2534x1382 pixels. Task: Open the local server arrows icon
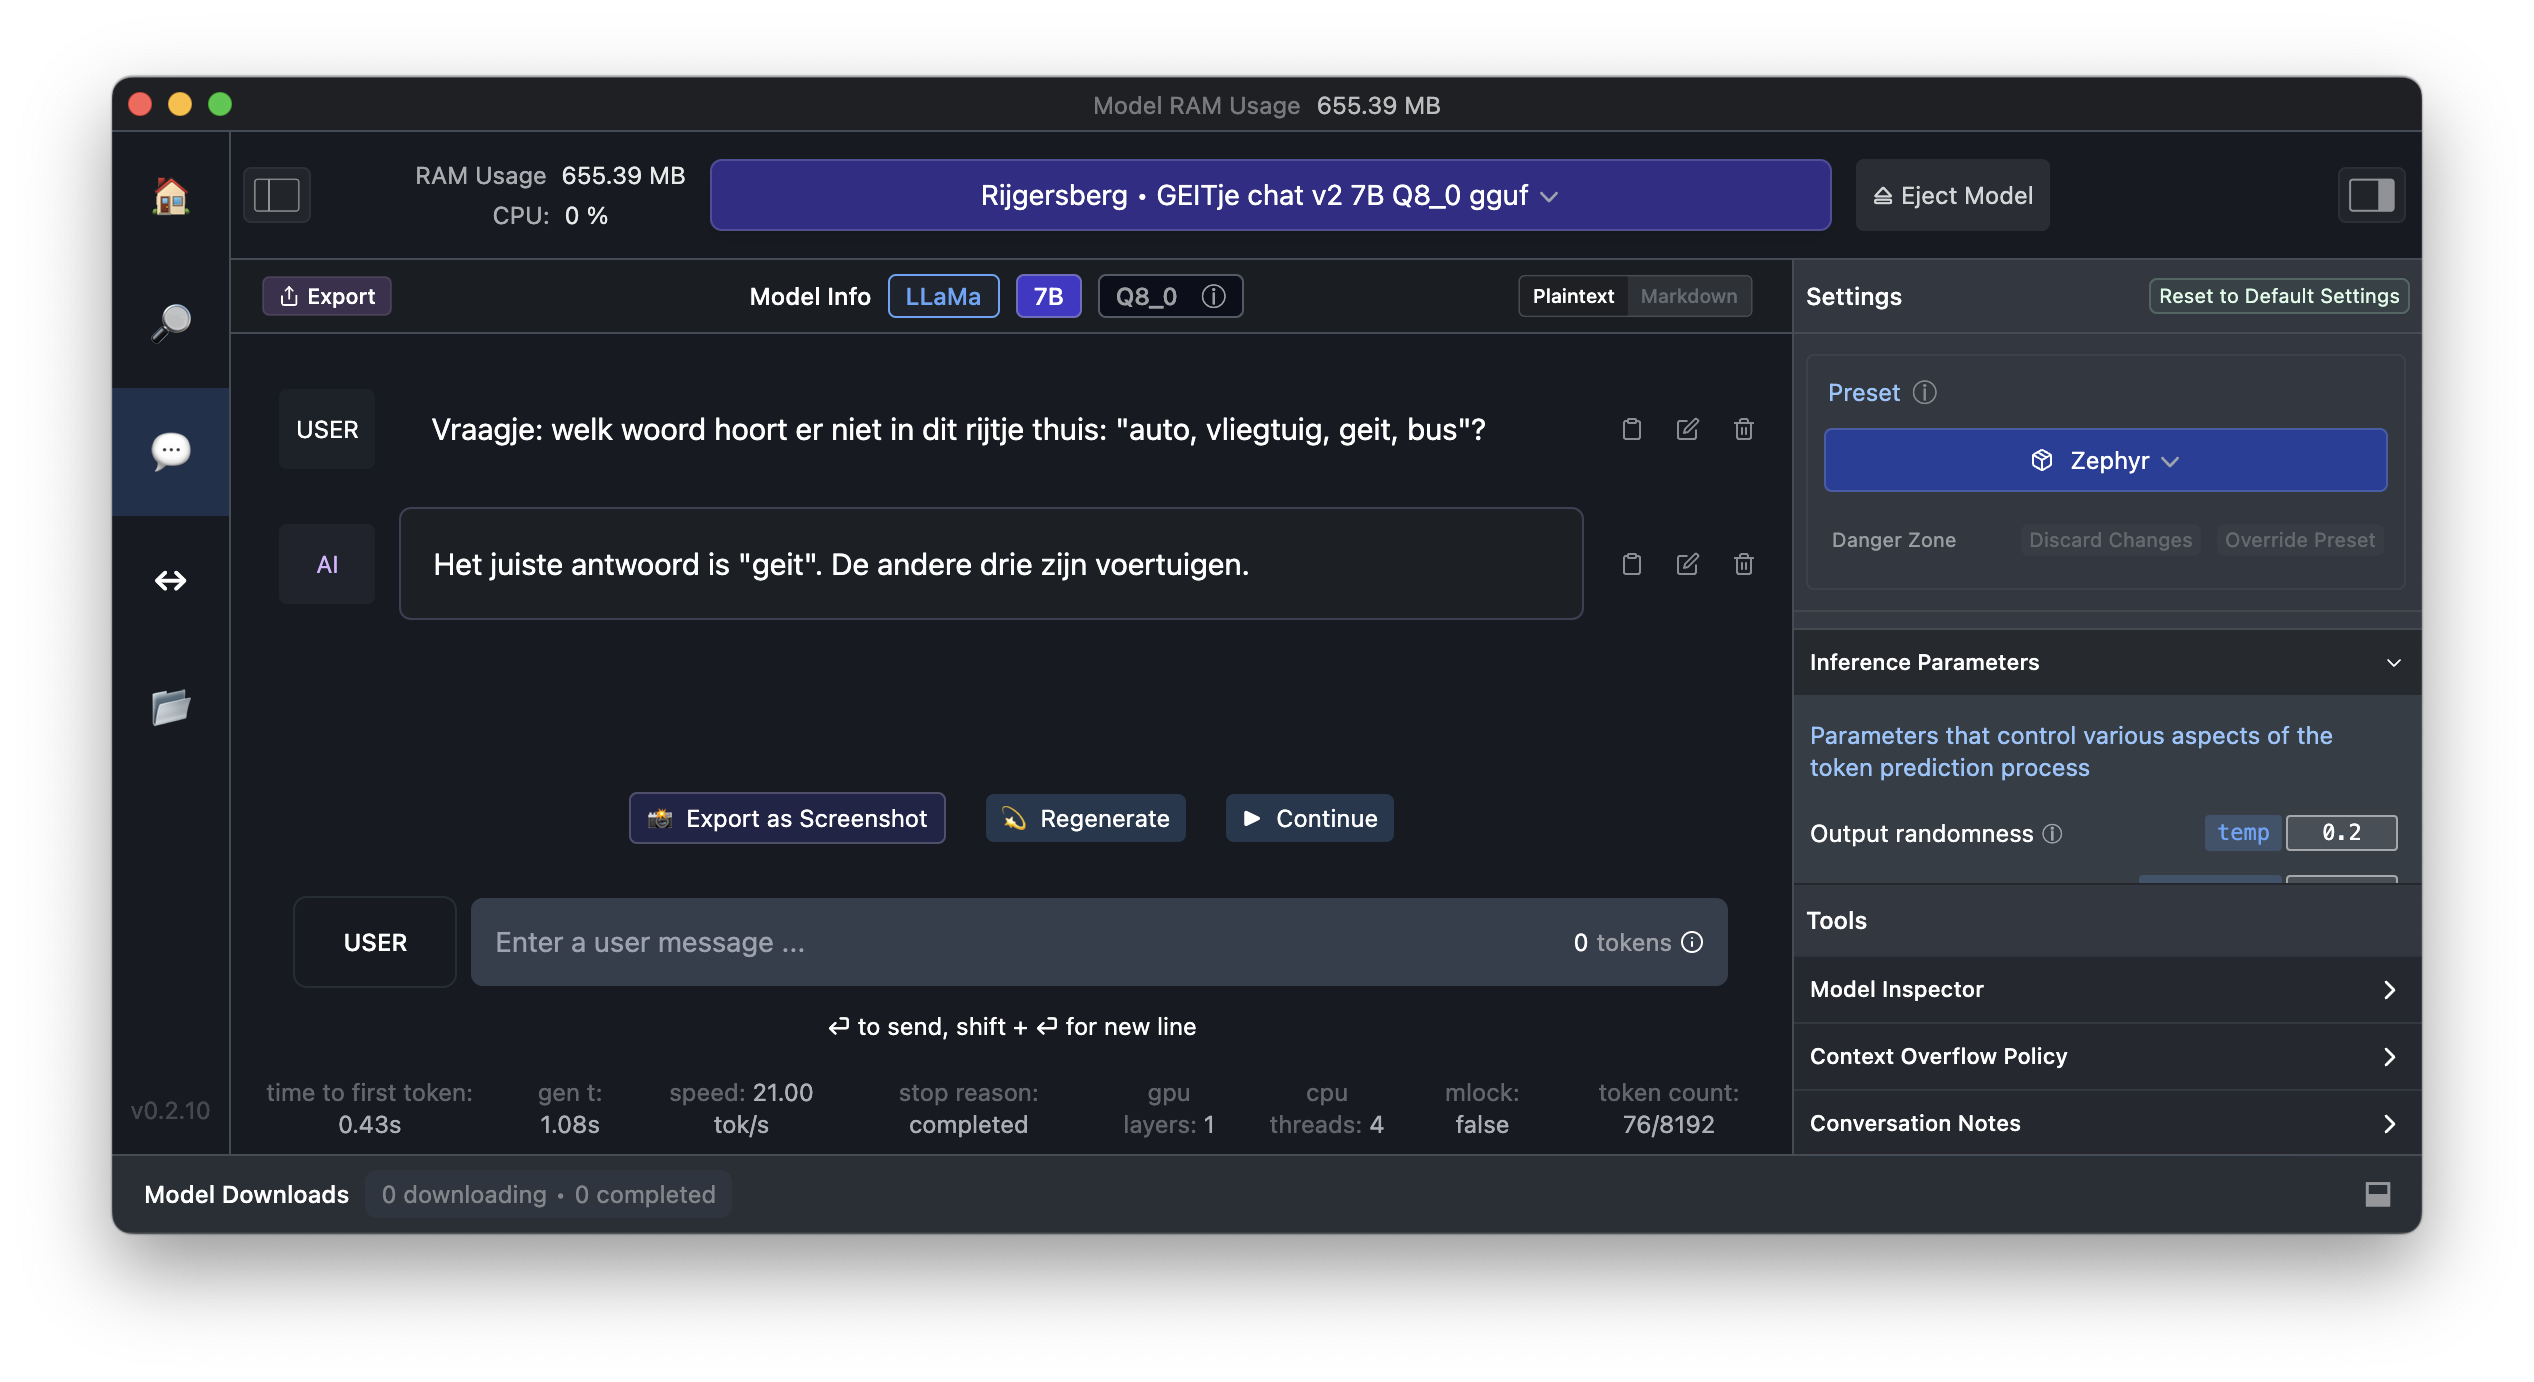pos(171,581)
